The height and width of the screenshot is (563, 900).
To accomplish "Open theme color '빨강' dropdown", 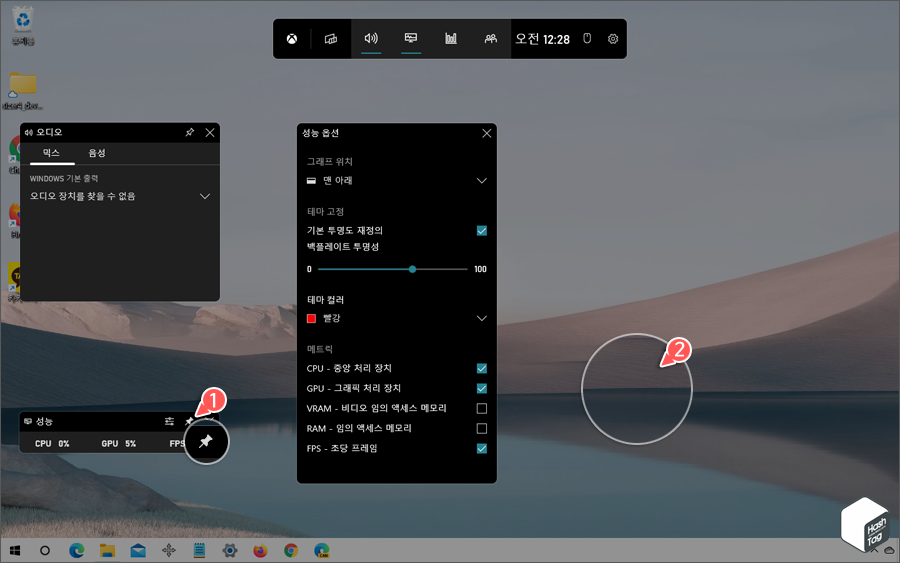I will [397, 319].
